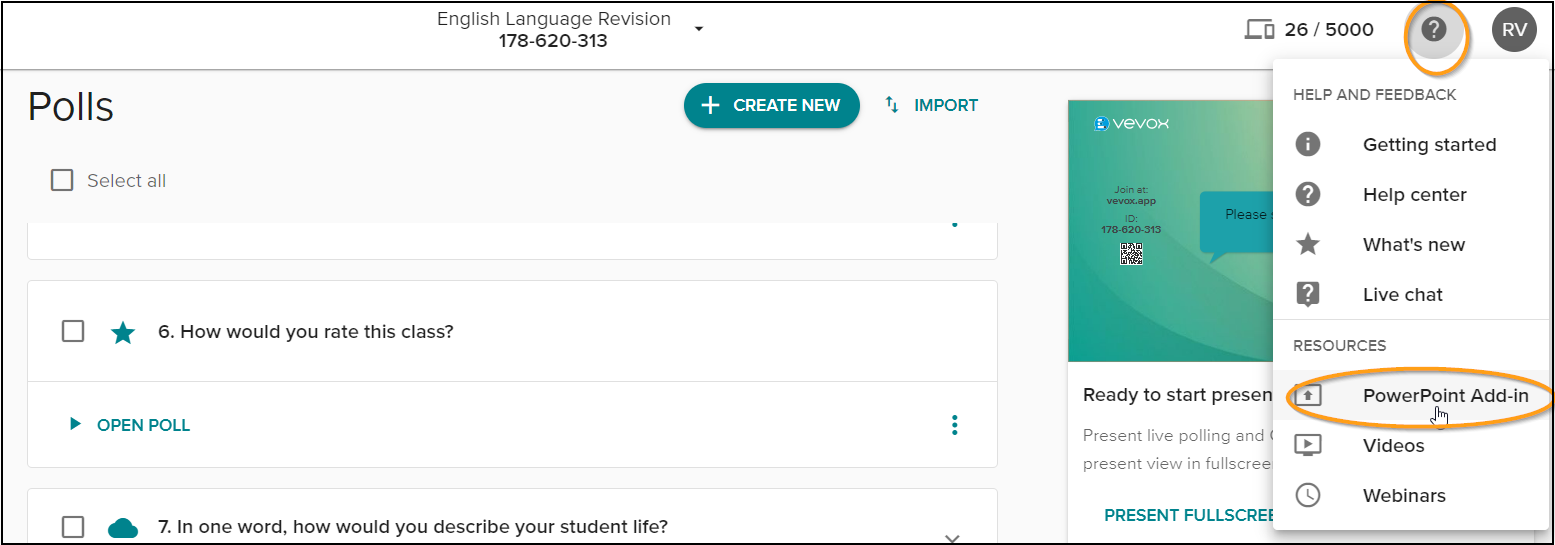
Task: Expand poll 7 with the chevron
Action: coord(953,538)
